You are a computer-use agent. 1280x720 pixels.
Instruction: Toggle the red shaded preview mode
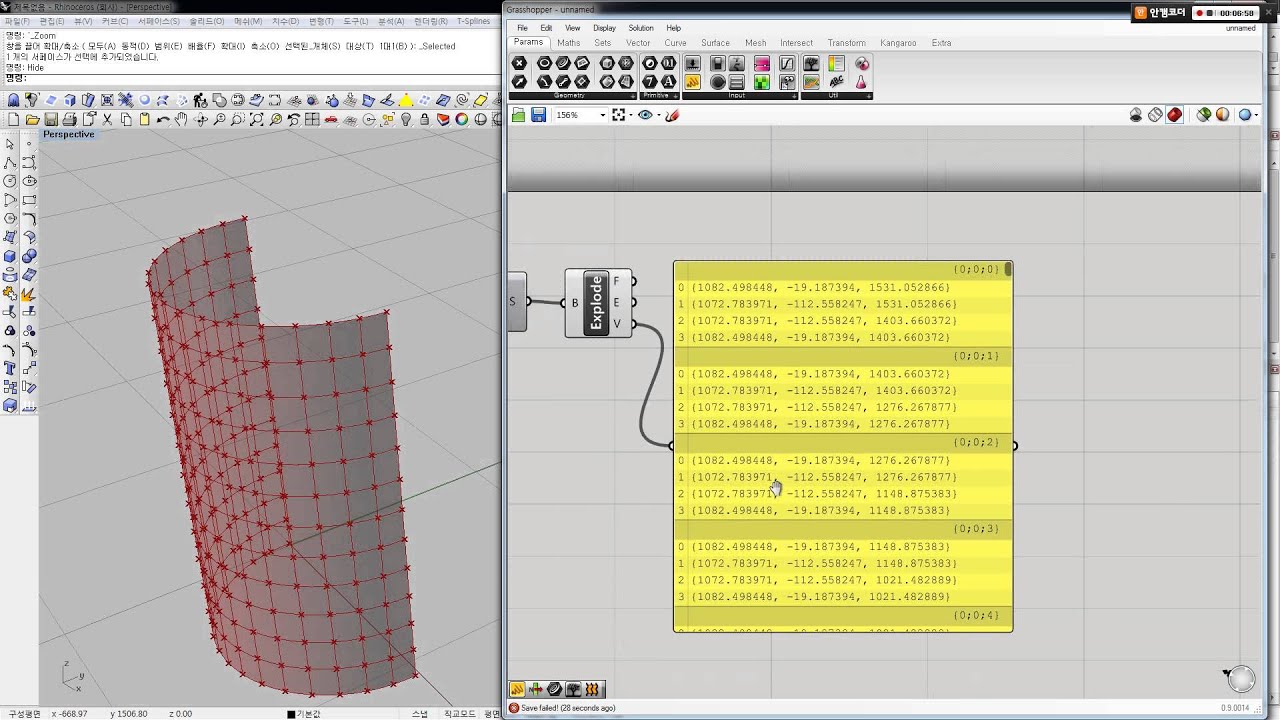pyautogui.click(x=1175, y=115)
